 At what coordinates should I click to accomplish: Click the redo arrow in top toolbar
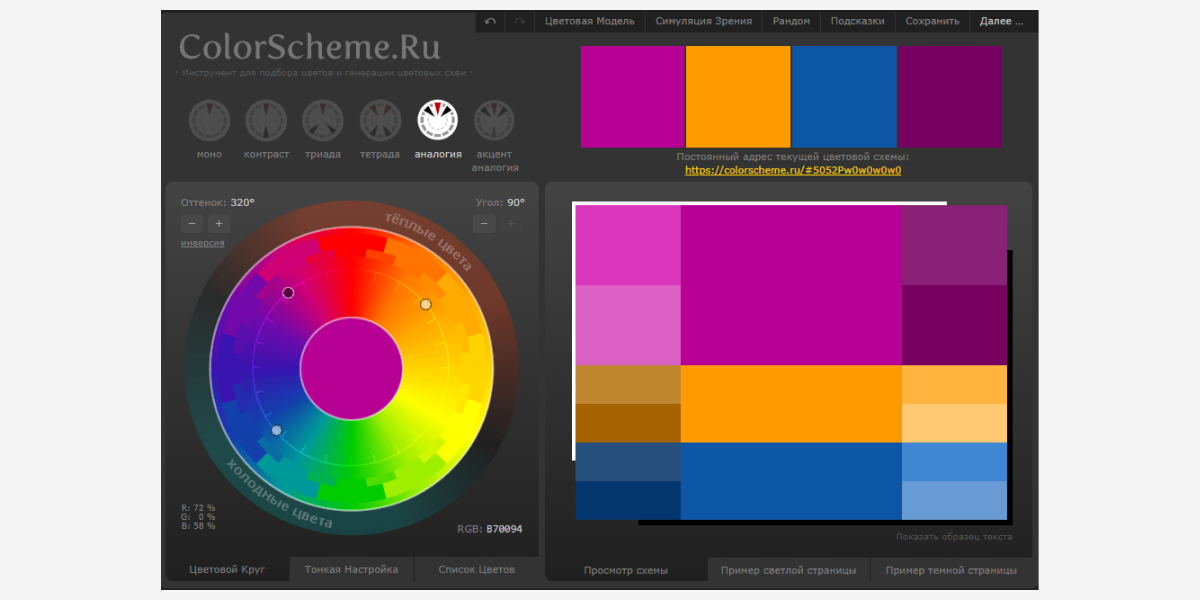(x=519, y=21)
